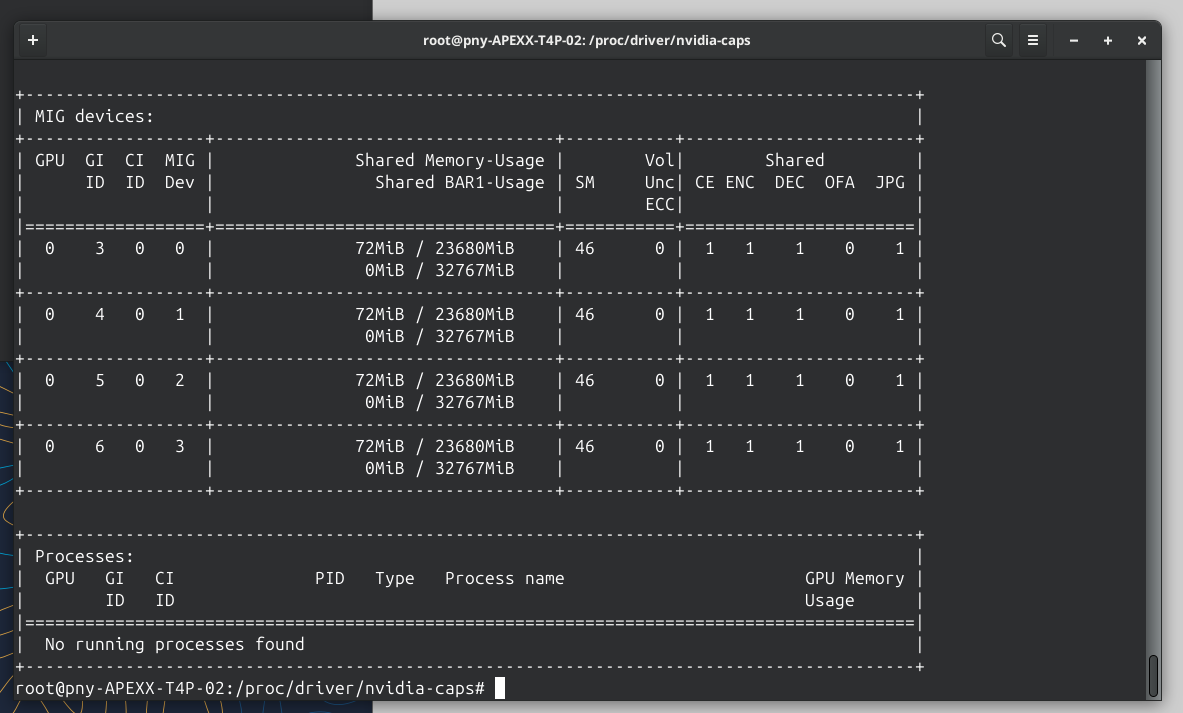This screenshot has width=1183, height=713.
Task: Open a new terminal tab
Action: pos(33,41)
